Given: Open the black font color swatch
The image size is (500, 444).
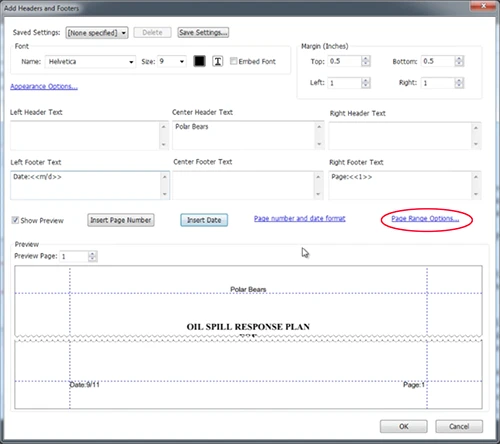Looking at the screenshot, I should (199, 61).
